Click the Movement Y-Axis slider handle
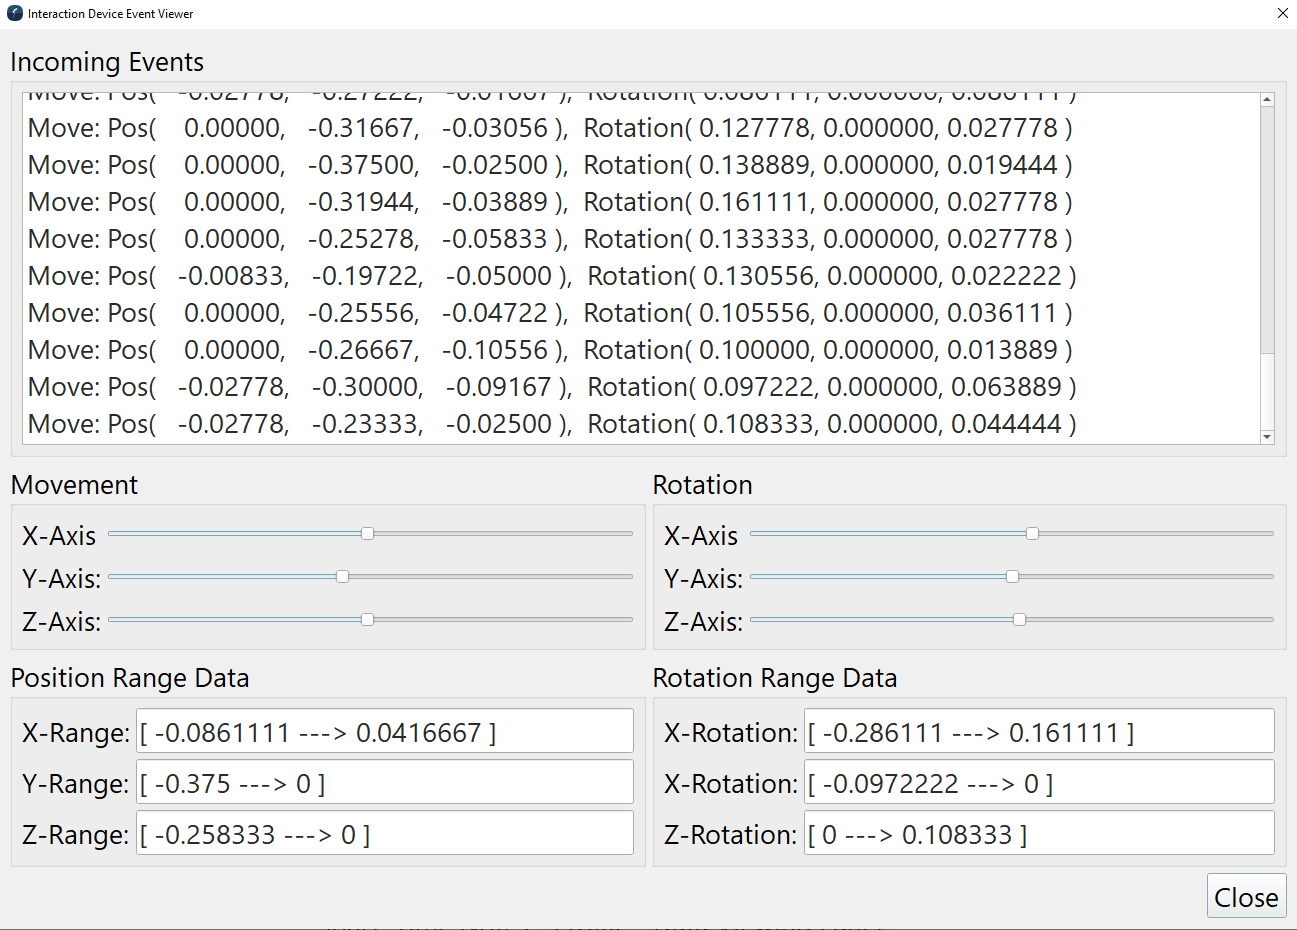This screenshot has height=930, width=1297. pos(343,577)
